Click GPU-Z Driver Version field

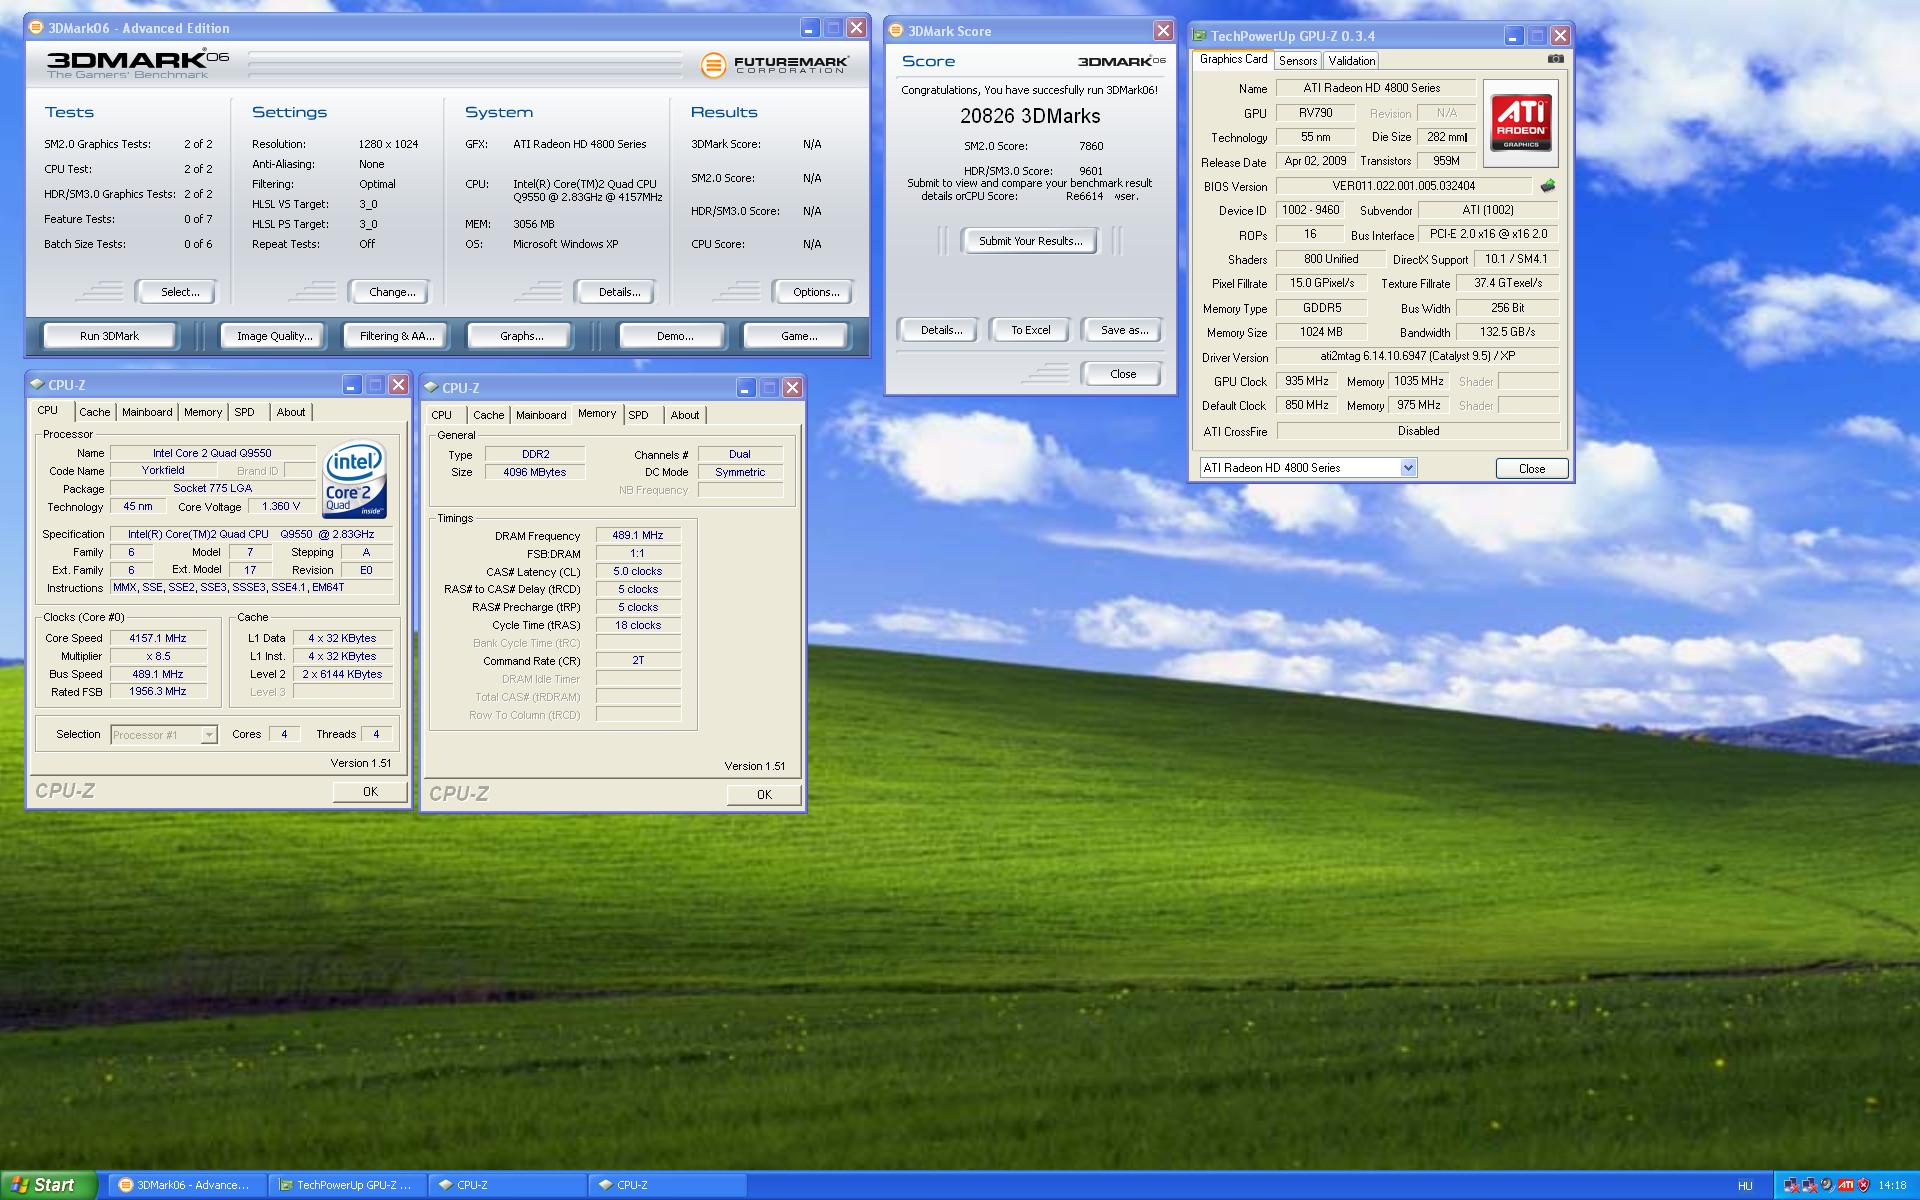click(1417, 356)
